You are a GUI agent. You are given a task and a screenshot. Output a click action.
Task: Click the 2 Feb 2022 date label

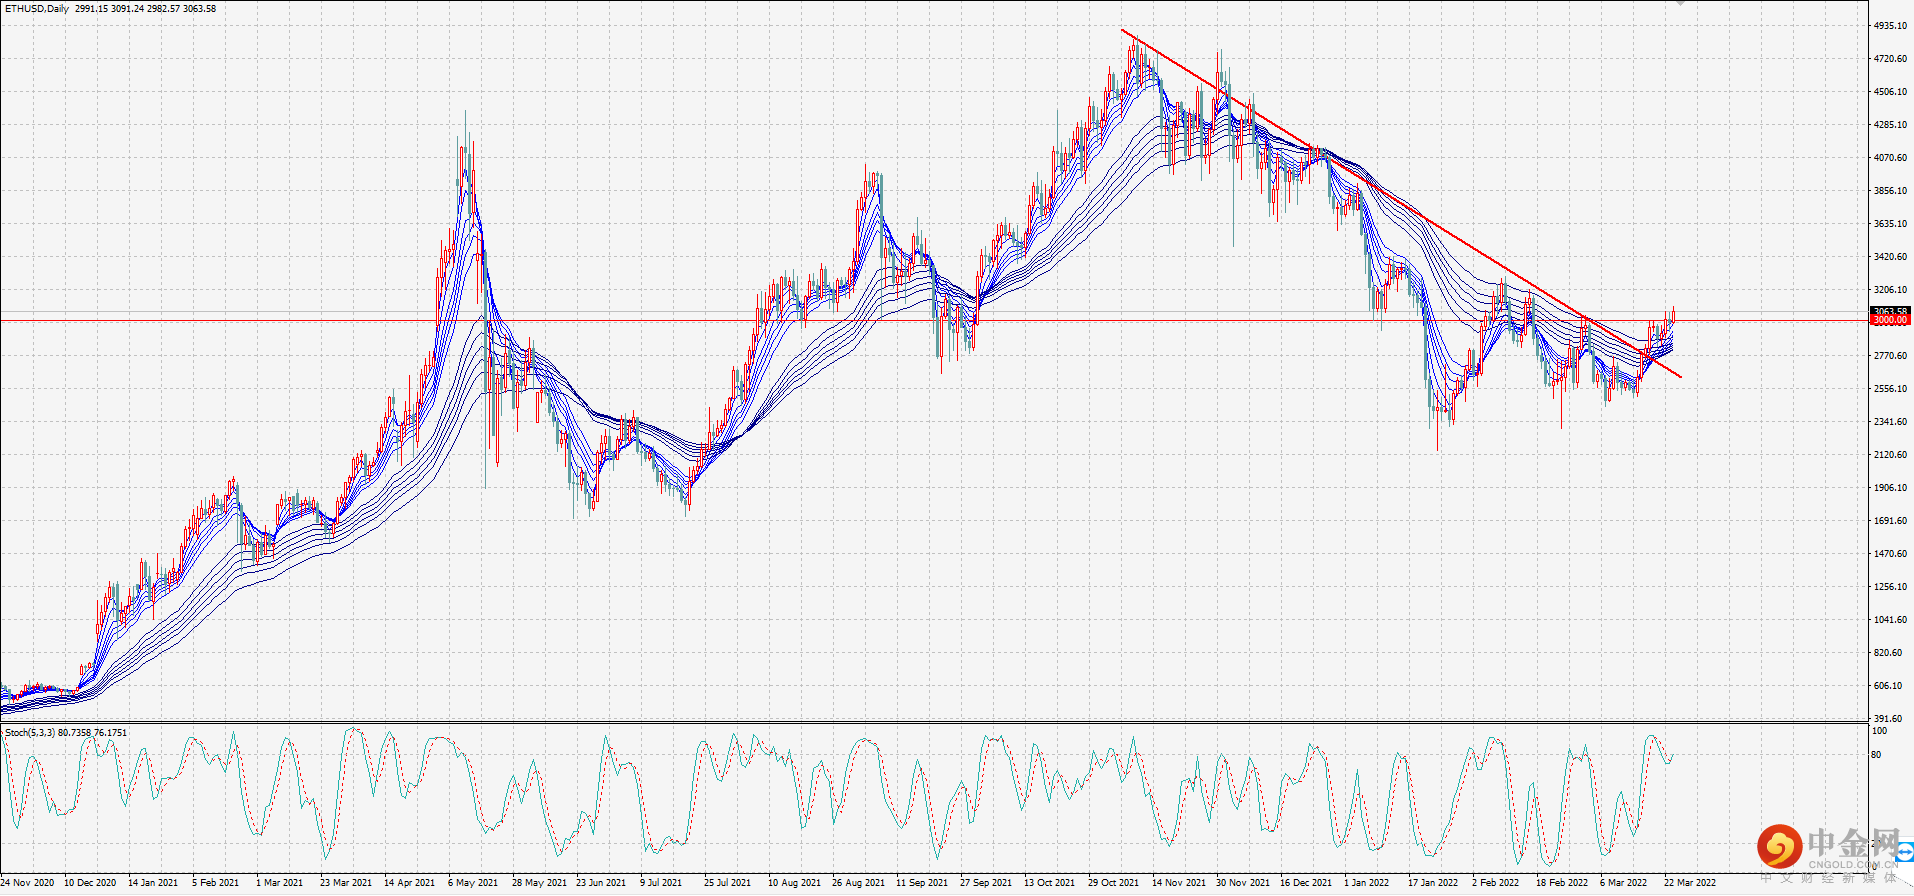(x=1495, y=883)
